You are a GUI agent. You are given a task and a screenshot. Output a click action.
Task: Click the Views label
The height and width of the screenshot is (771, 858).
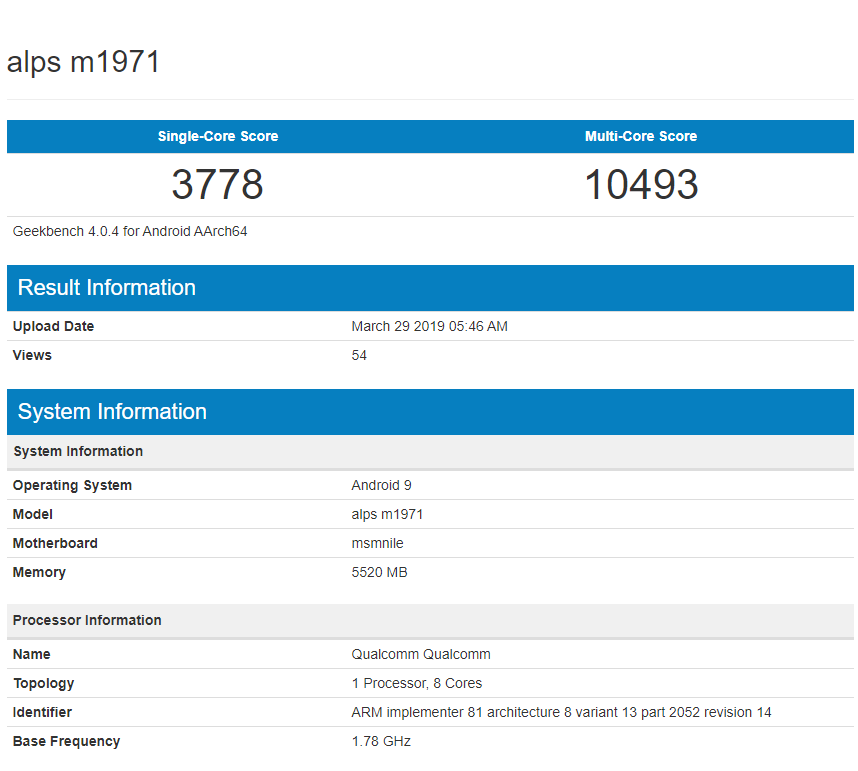coord(32,355)
